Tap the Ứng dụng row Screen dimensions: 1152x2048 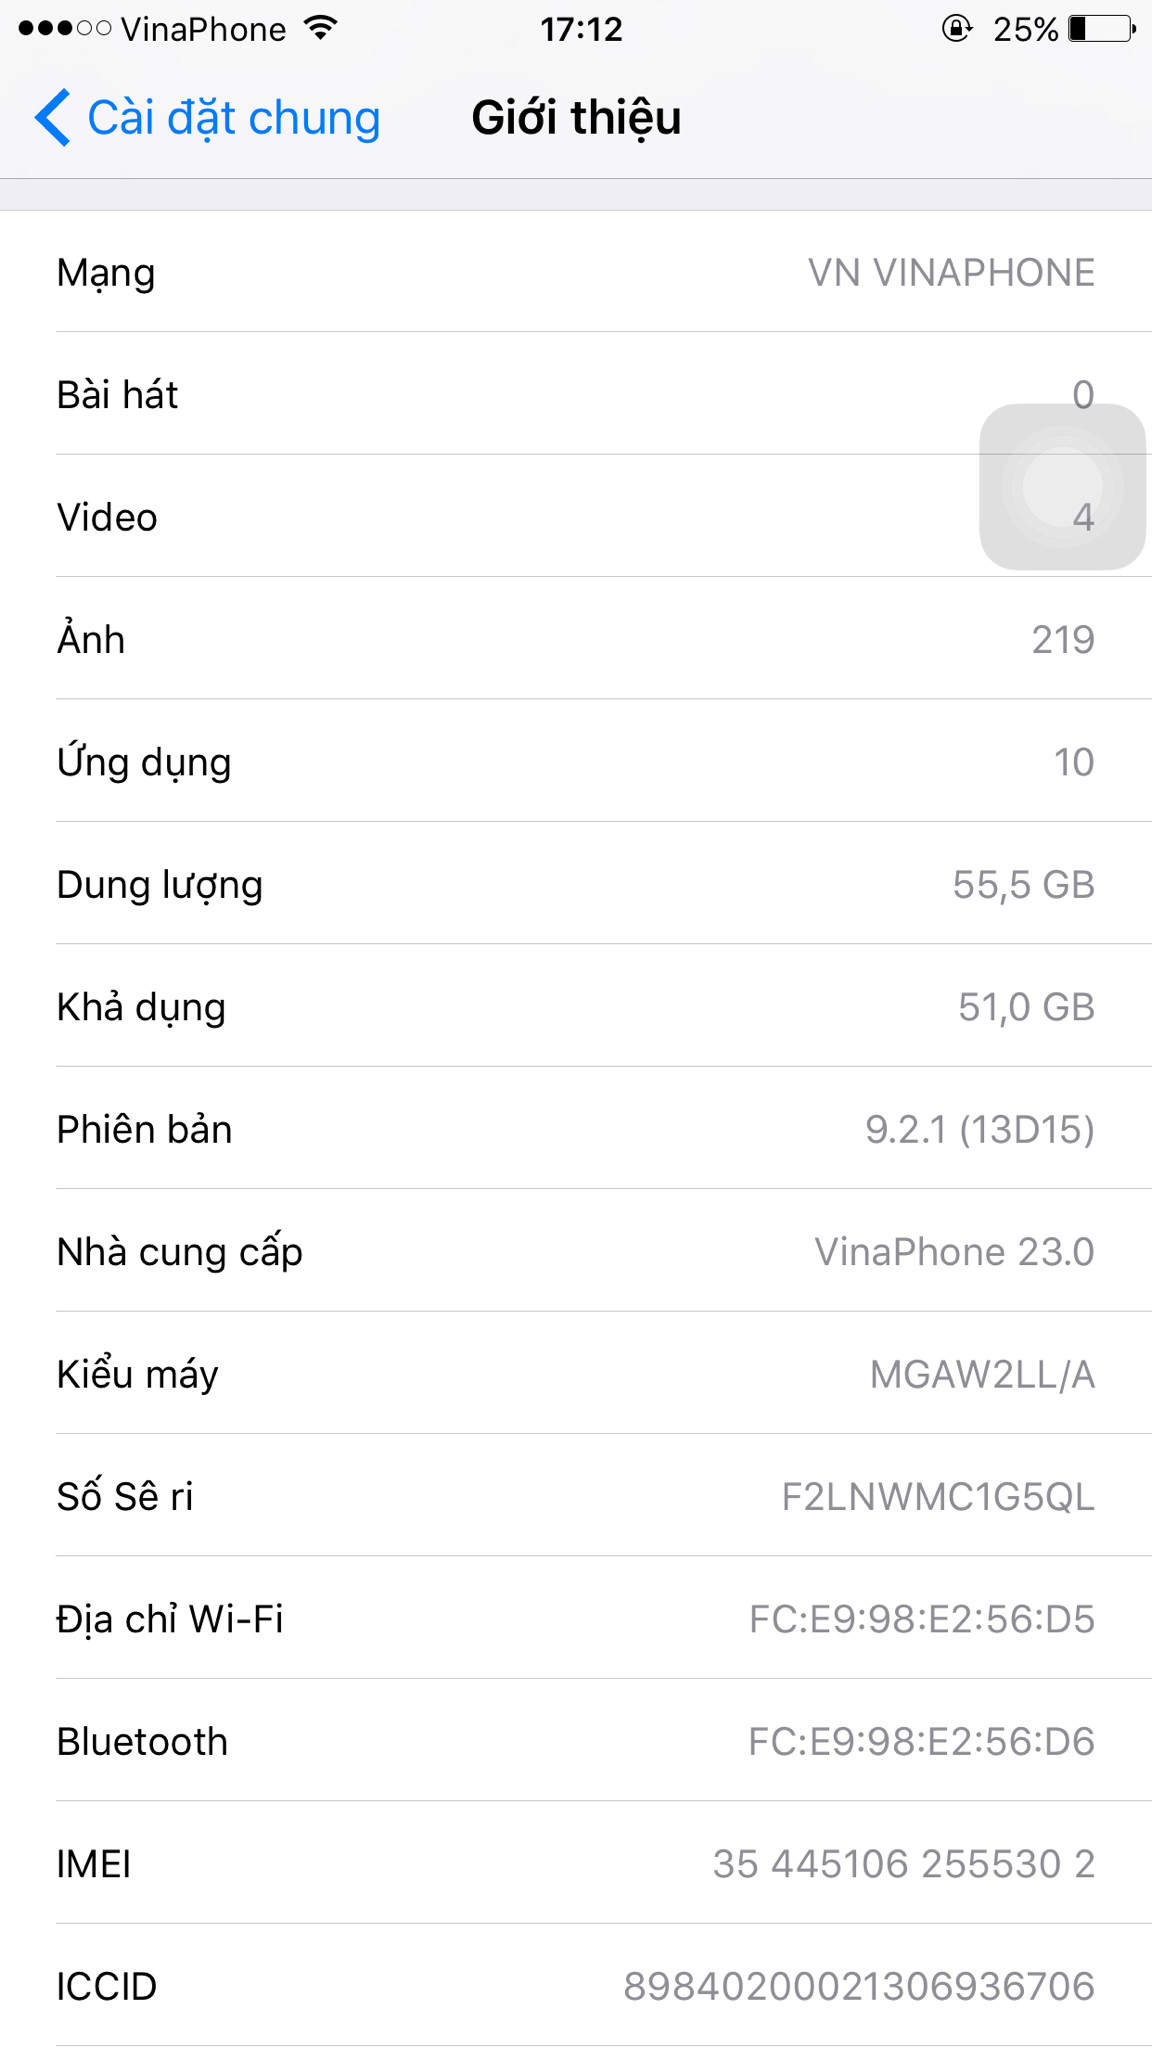(576, 762)
